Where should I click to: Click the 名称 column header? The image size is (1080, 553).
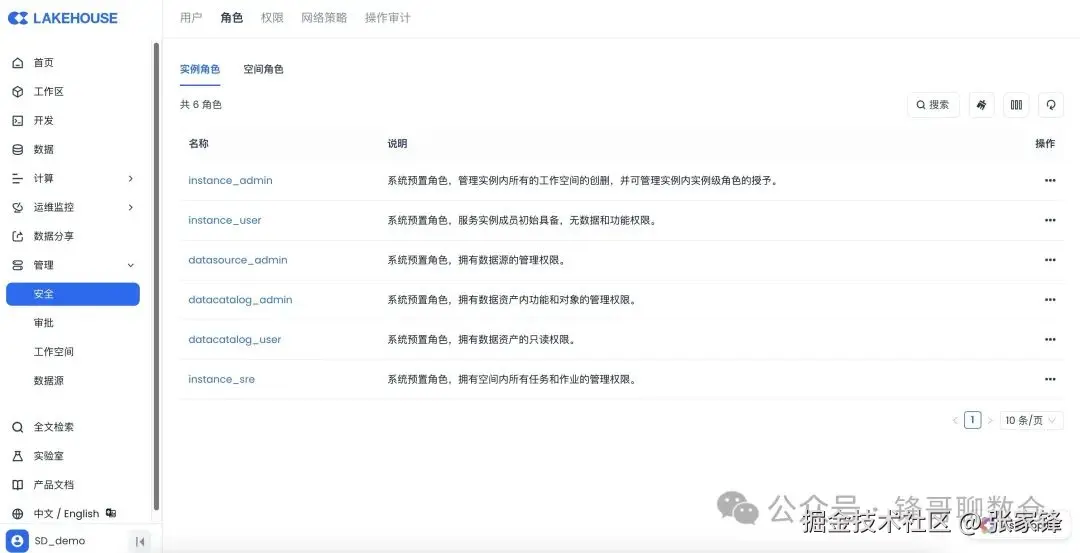[x=198, y=143]
